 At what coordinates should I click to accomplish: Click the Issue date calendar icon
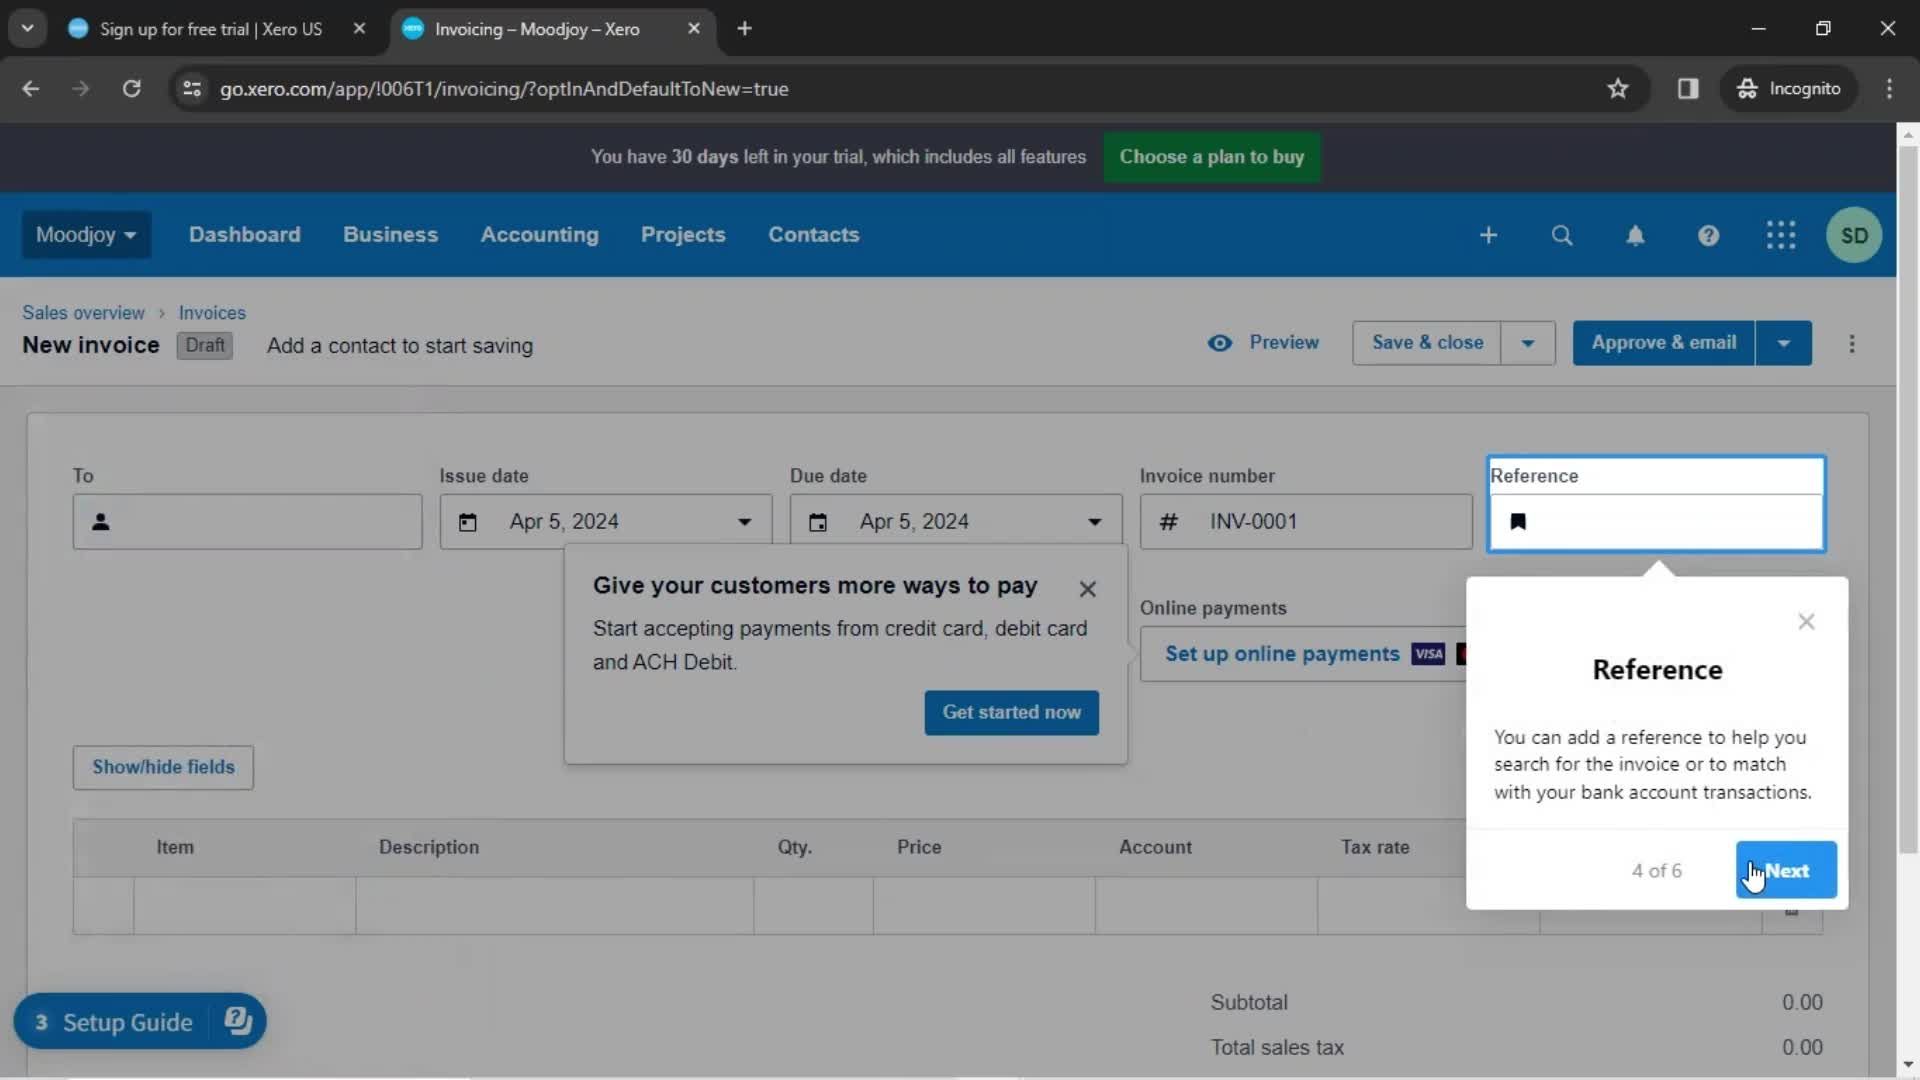[x=467, y=522]
